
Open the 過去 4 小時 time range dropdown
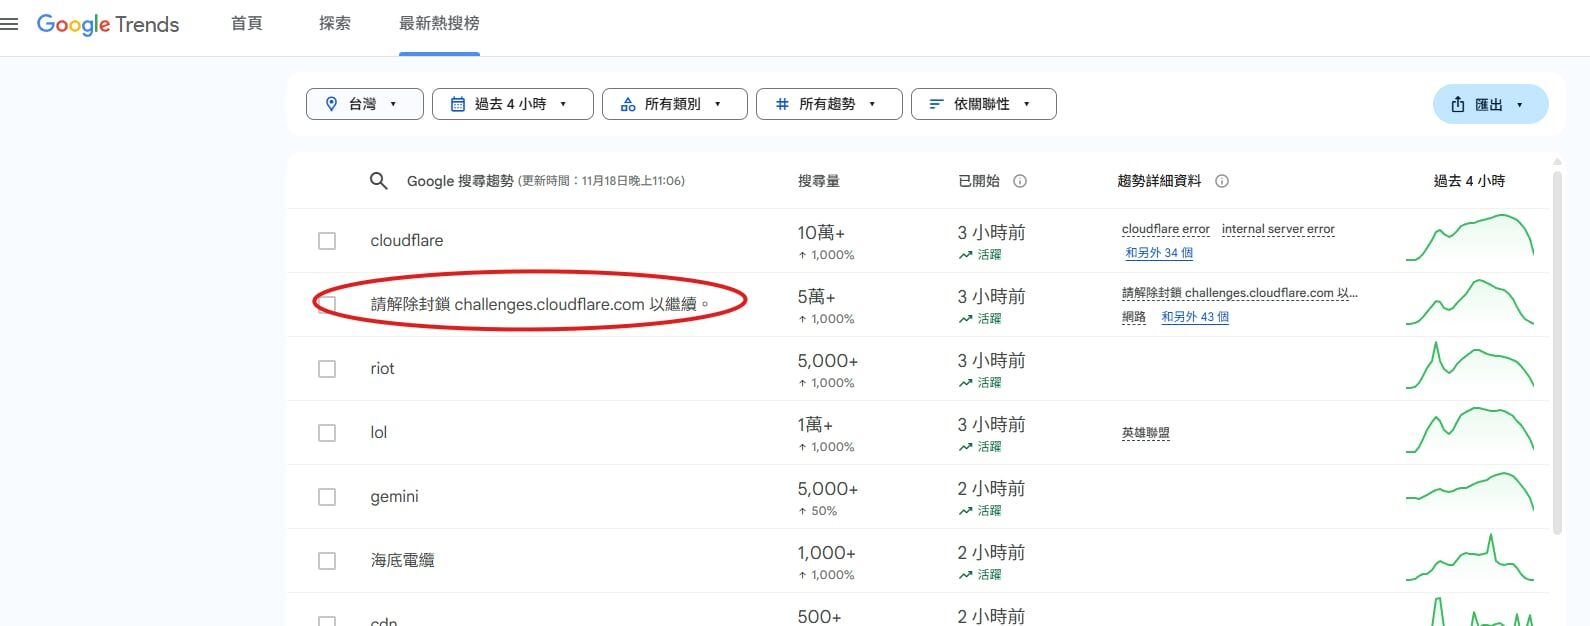point(513,104)
